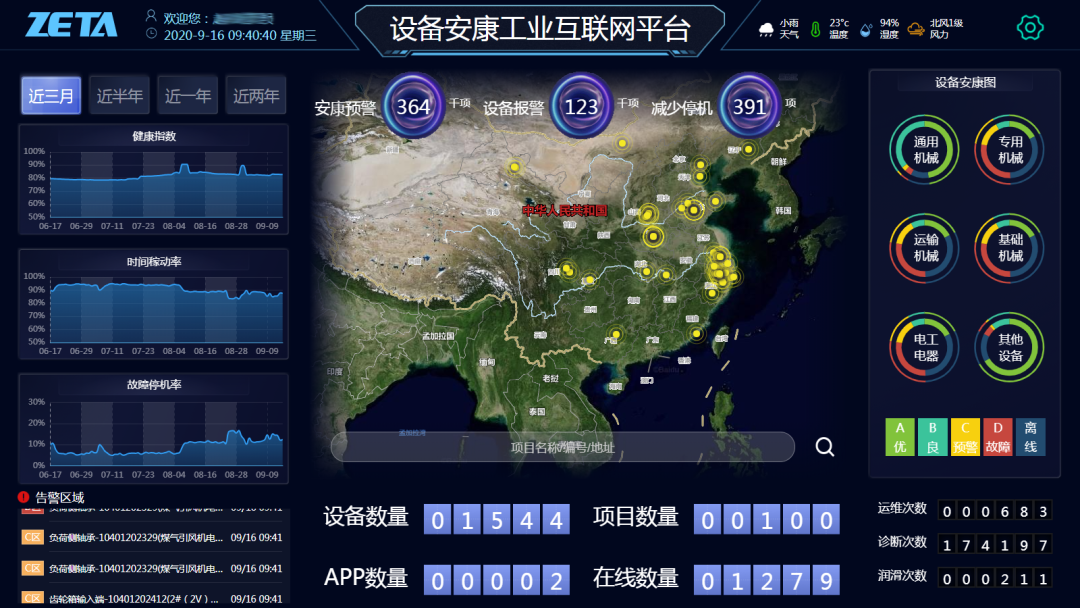Click the user profile icon beside 欢迎您

pyautogui.click(x=151, y=16)
